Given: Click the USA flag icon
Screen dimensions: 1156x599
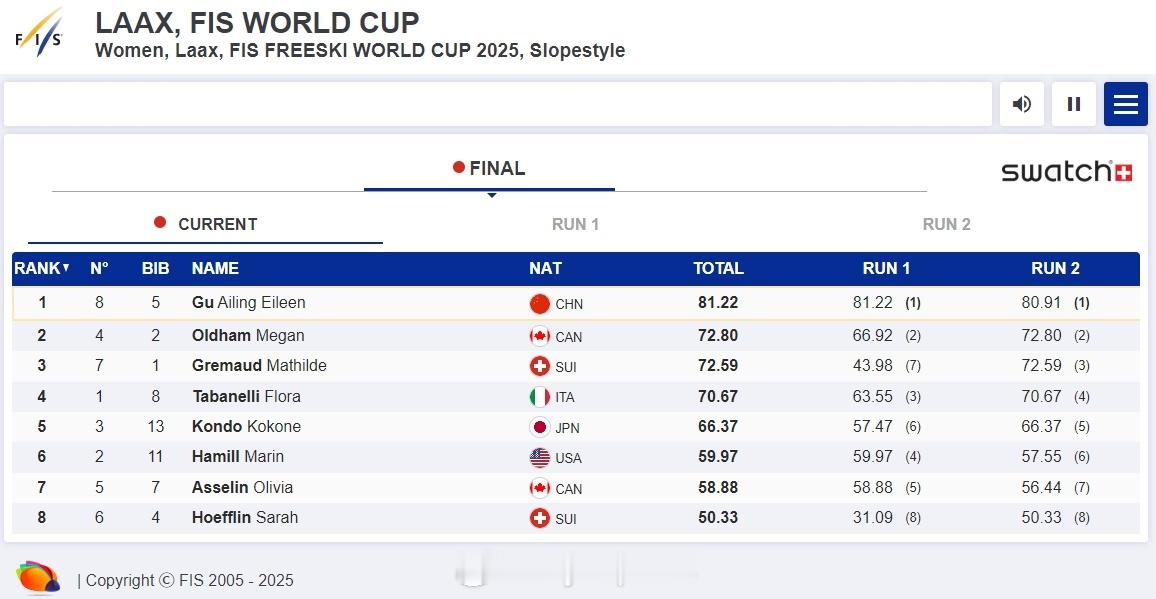Looking at the screenshot, I should click(540, 457).
